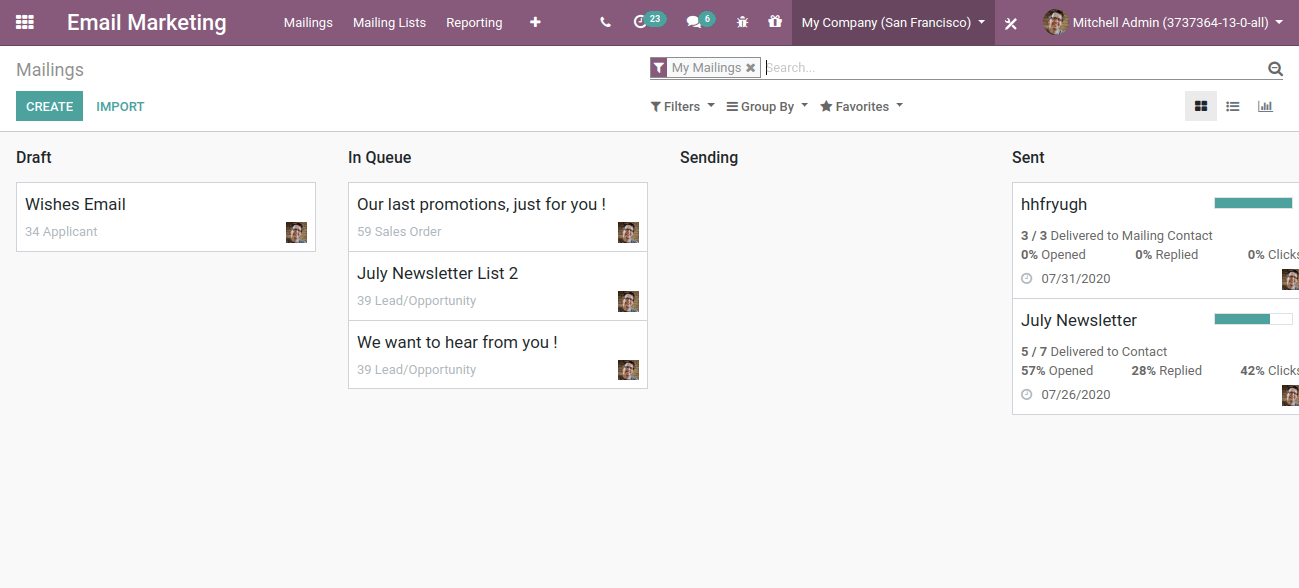Click the In Queue column header
1299x588 pixels.
pos(380,157)
